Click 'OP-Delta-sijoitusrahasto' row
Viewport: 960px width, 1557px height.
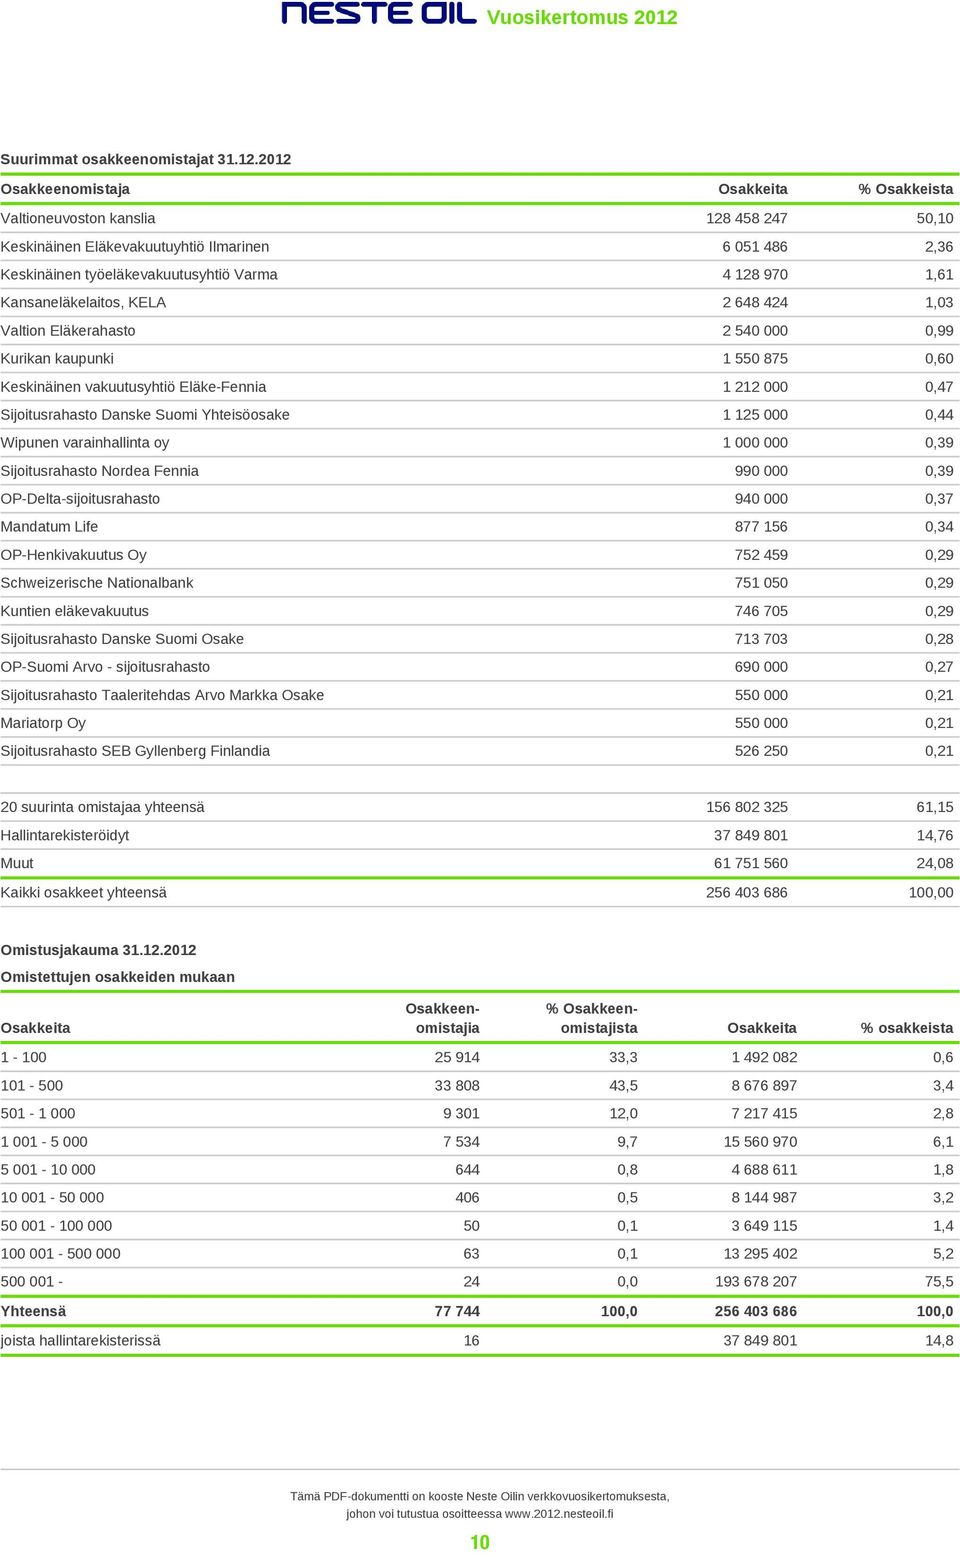[480, 498]
